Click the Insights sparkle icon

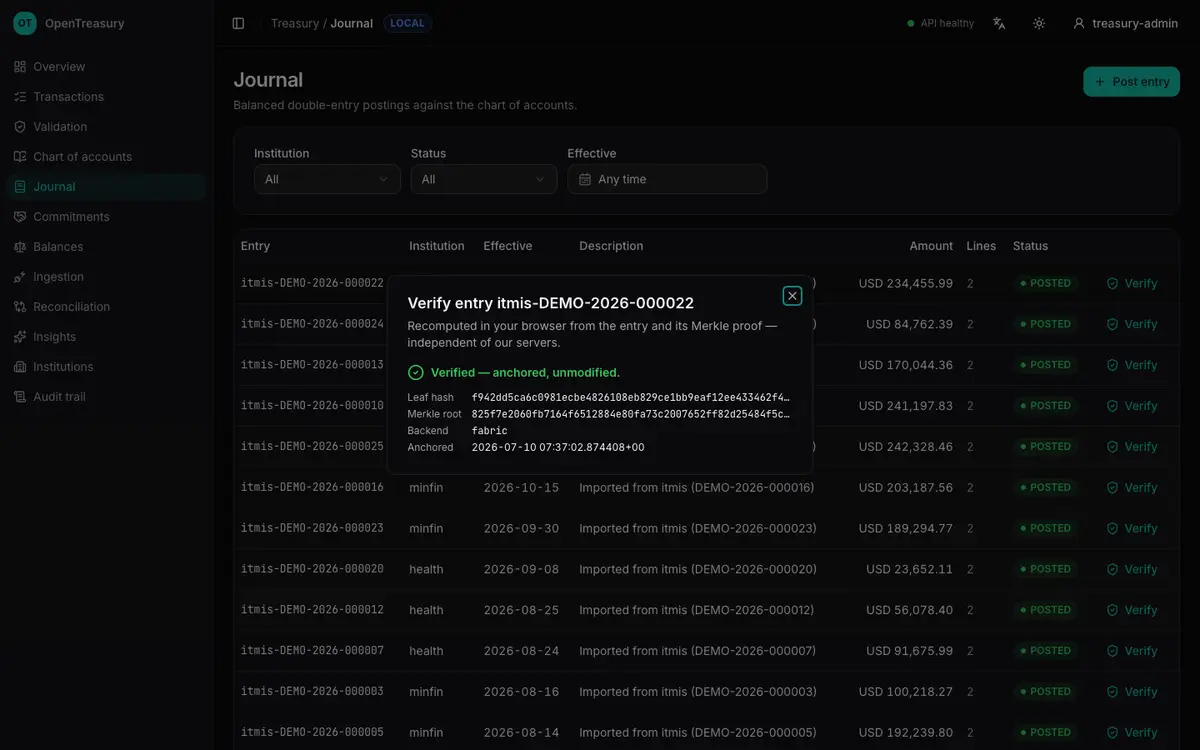20,337
